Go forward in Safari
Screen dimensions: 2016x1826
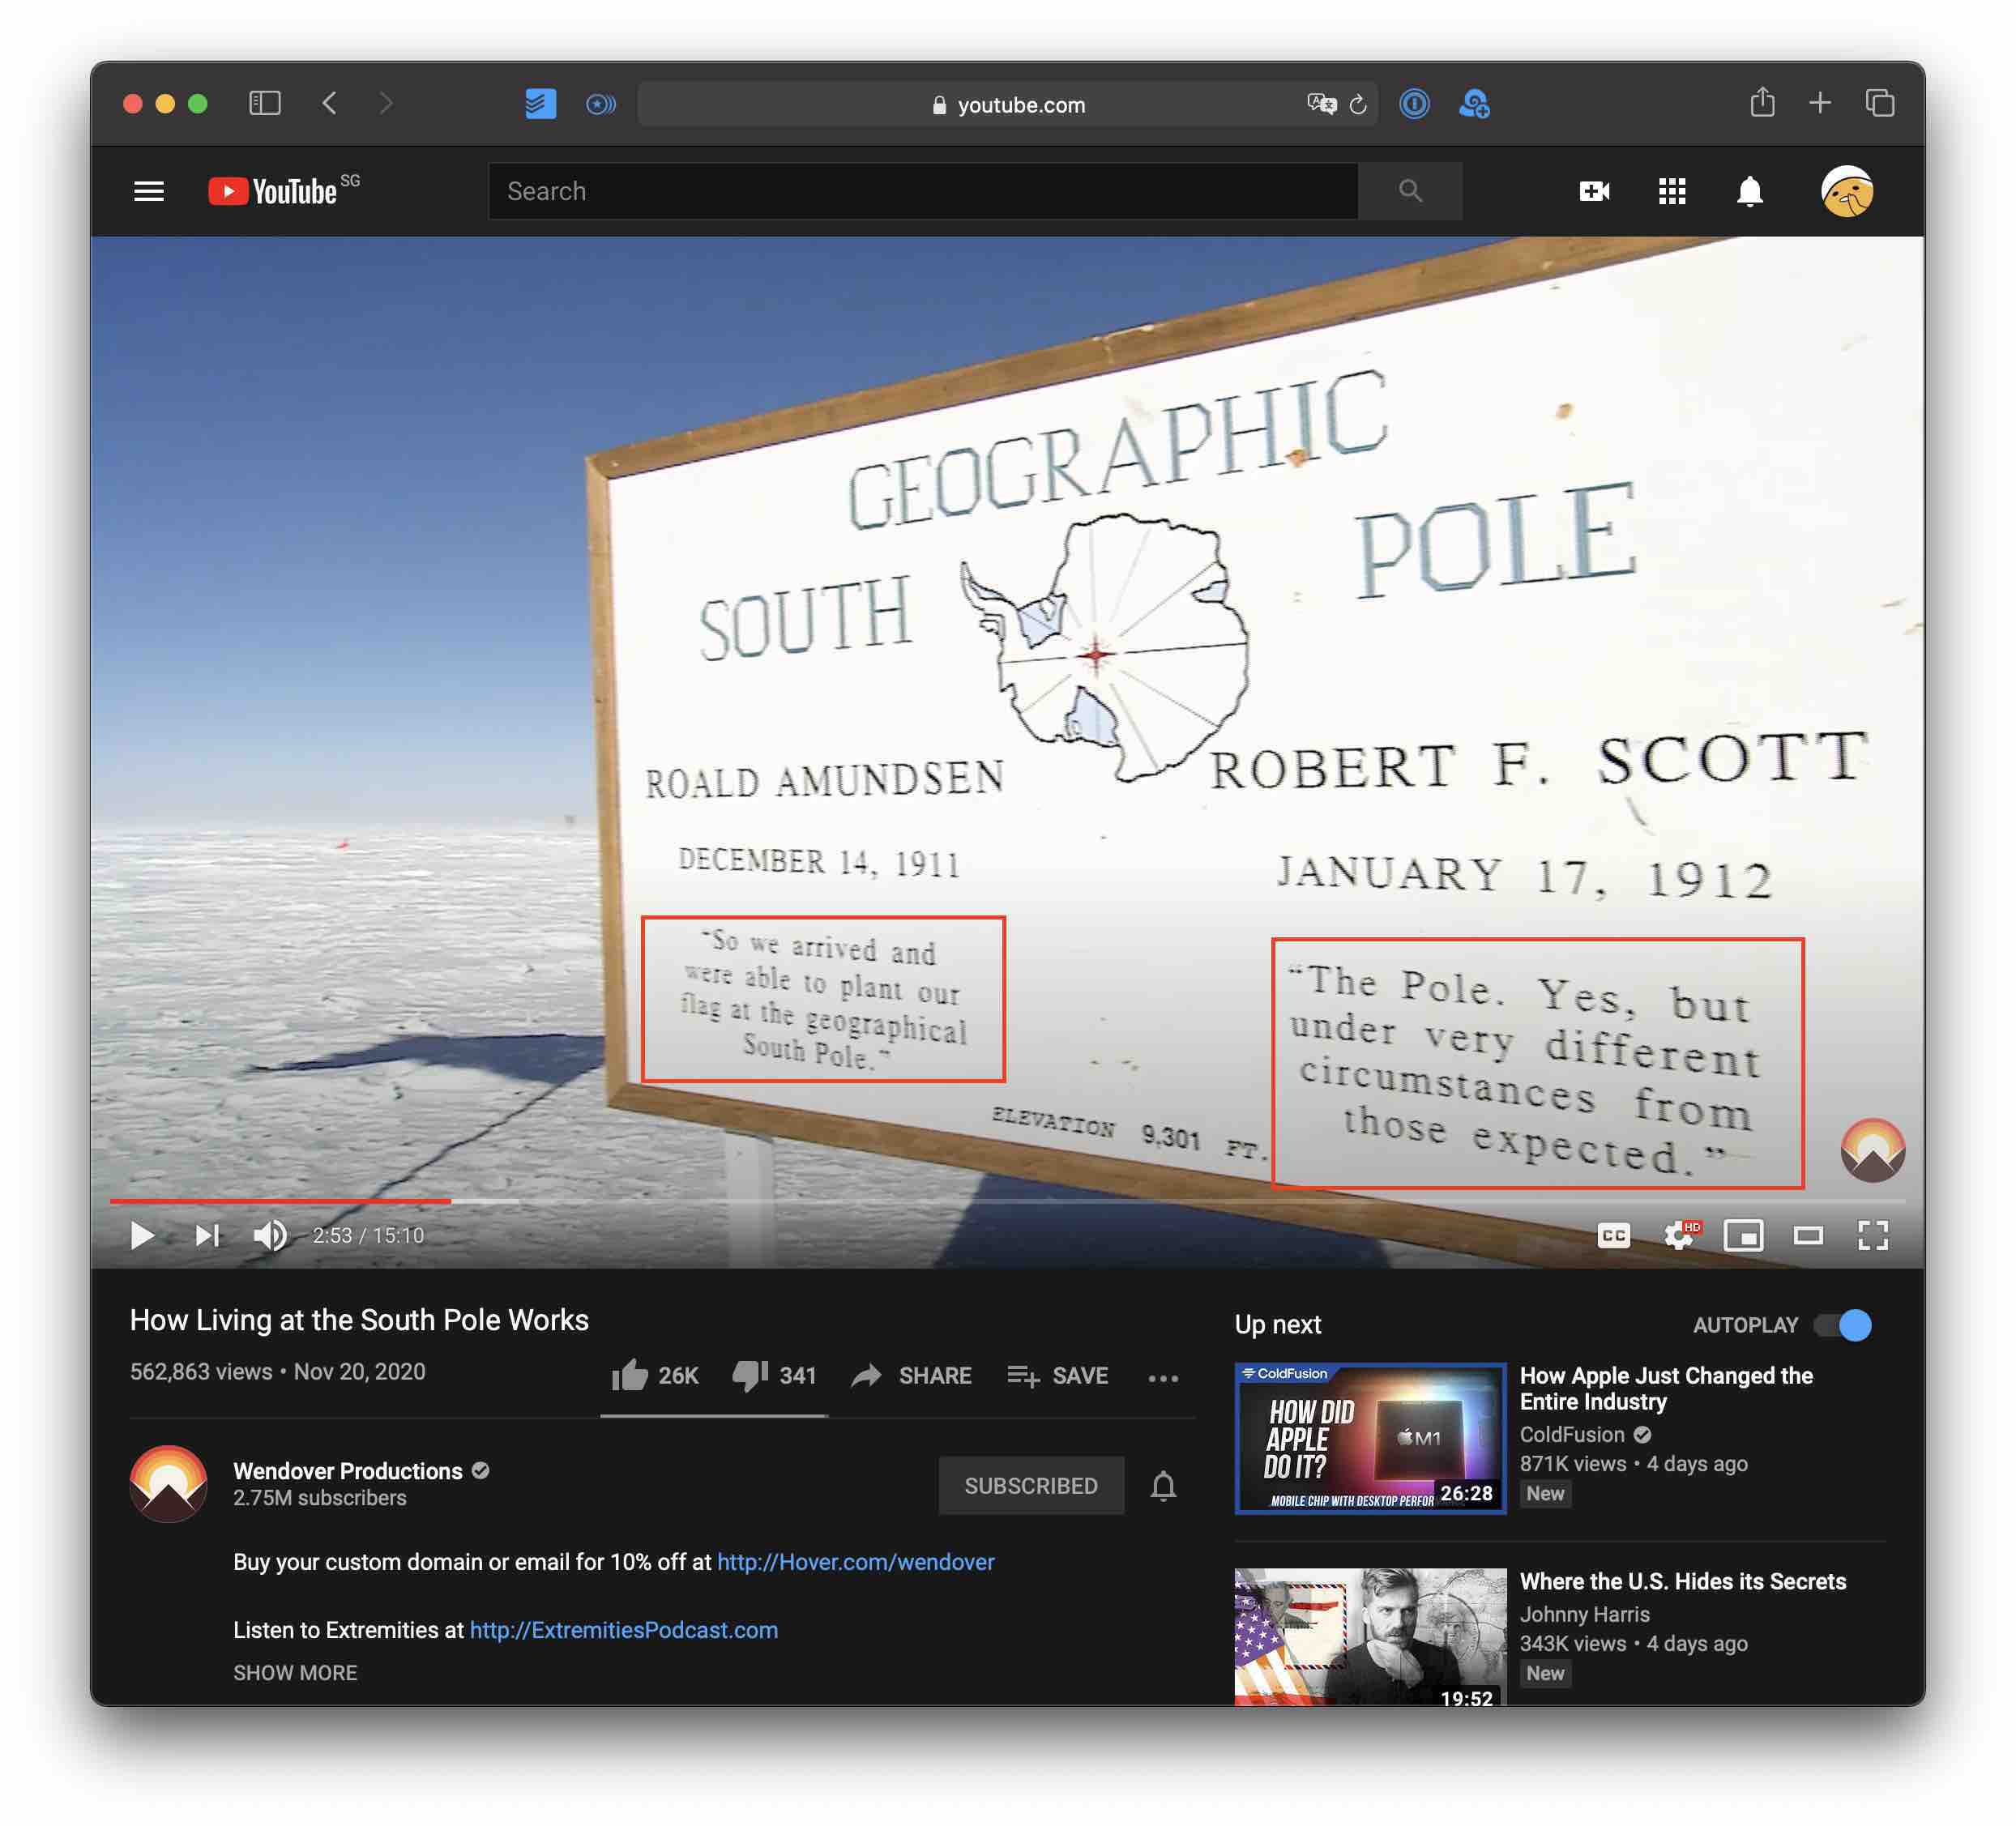[x=386, y=103]
